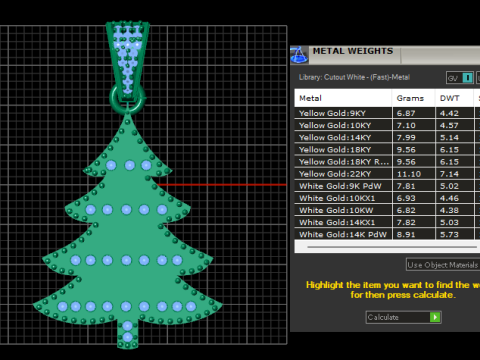Click the 5.73 DWT value
The image size is (480, 360).
(449, 234)
